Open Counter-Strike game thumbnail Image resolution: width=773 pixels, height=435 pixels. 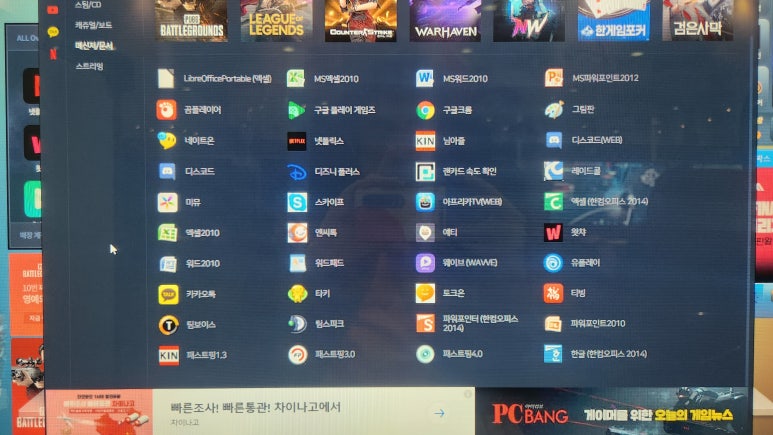click(x=361, y=20)
